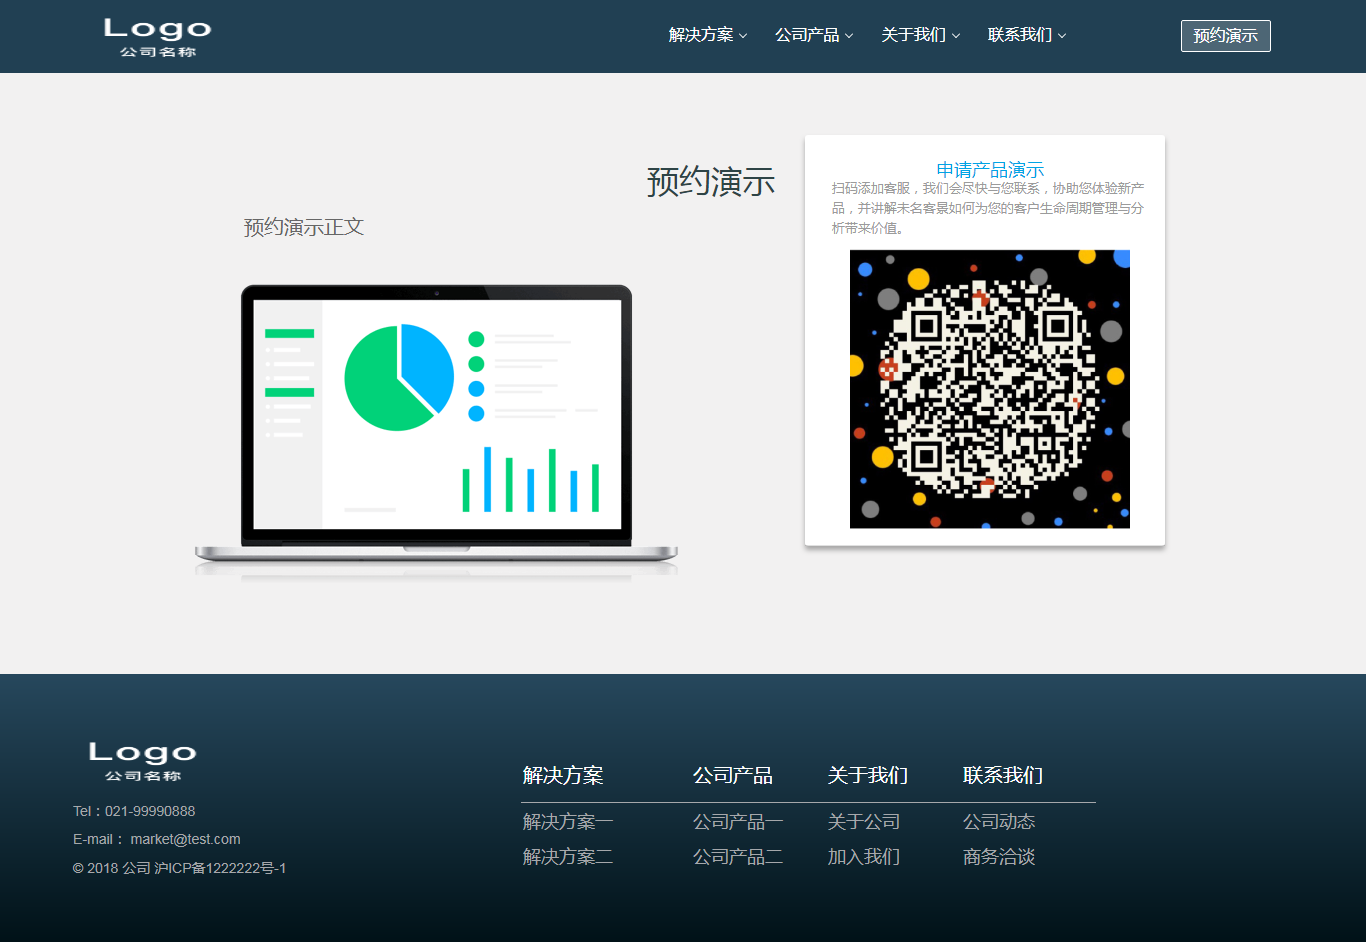Image resolution: width=1366 pixels, height=942 pixels.
Task: Click the 申请产品演示 card title
Action: [x=990, y=169]
